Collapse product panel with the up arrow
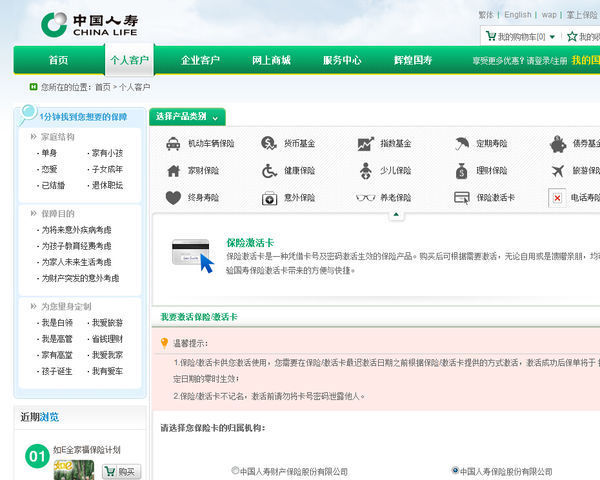Image resolution: width=600 pixels, height=480 pixels. coord(396,215)
